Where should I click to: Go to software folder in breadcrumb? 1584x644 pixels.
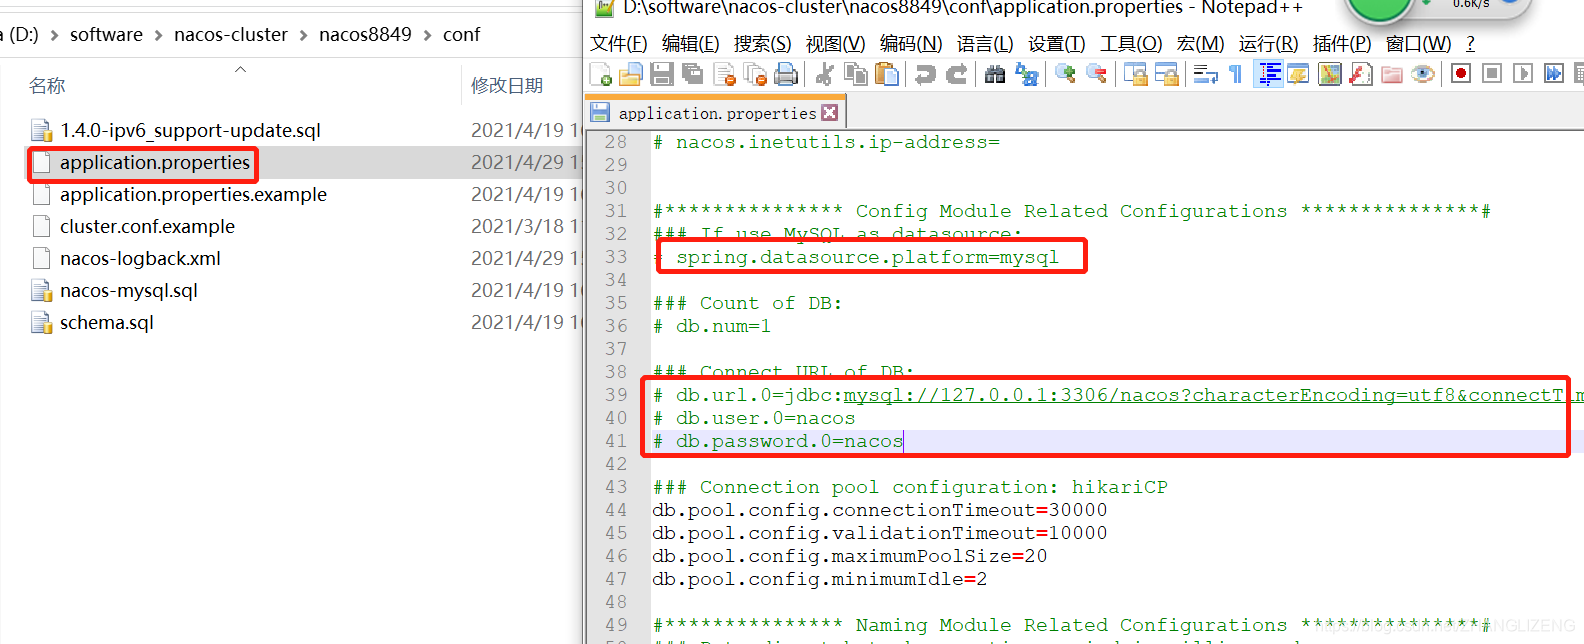point(106,34)
